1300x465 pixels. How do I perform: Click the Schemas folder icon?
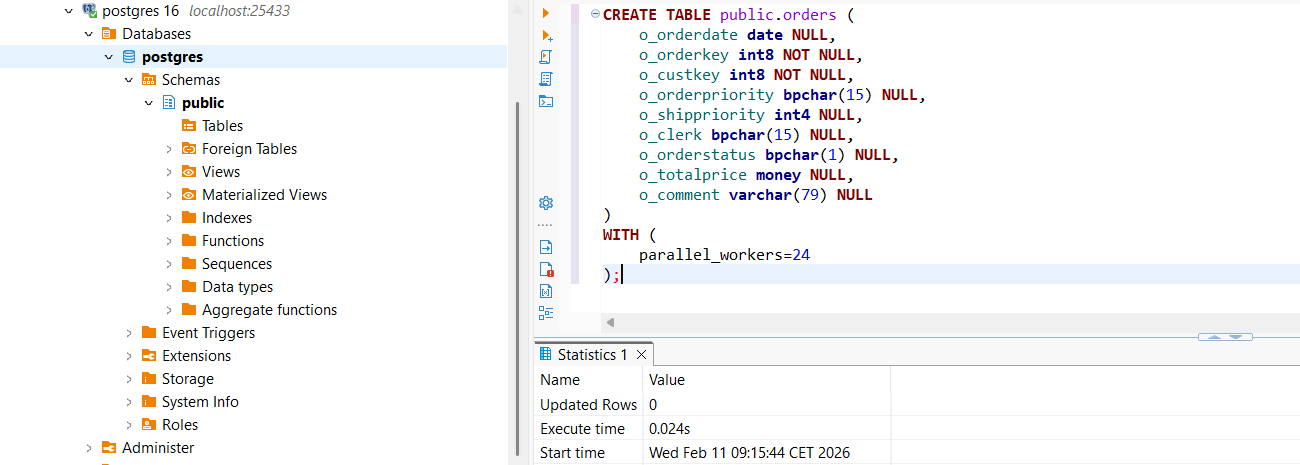click(149, 80)
